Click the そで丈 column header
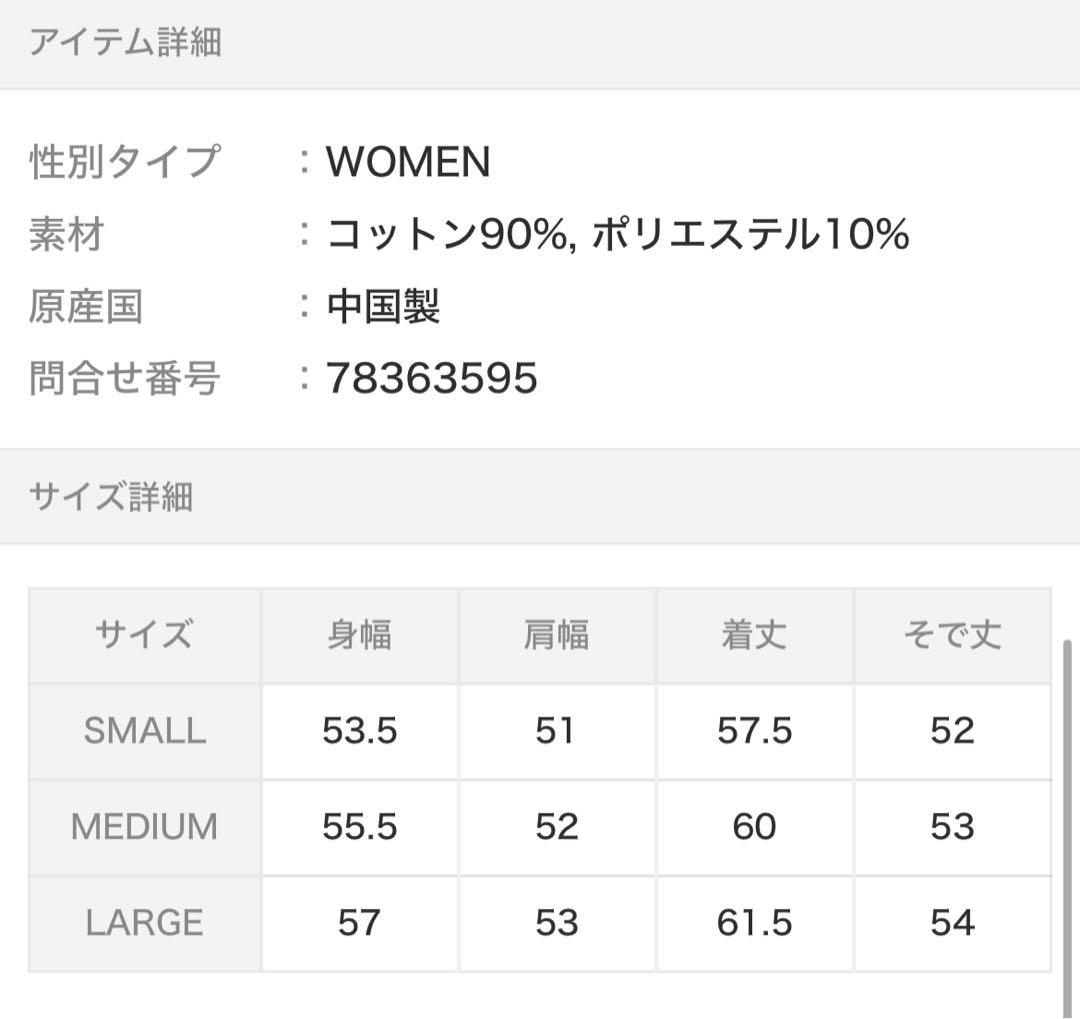 [951, 635]
